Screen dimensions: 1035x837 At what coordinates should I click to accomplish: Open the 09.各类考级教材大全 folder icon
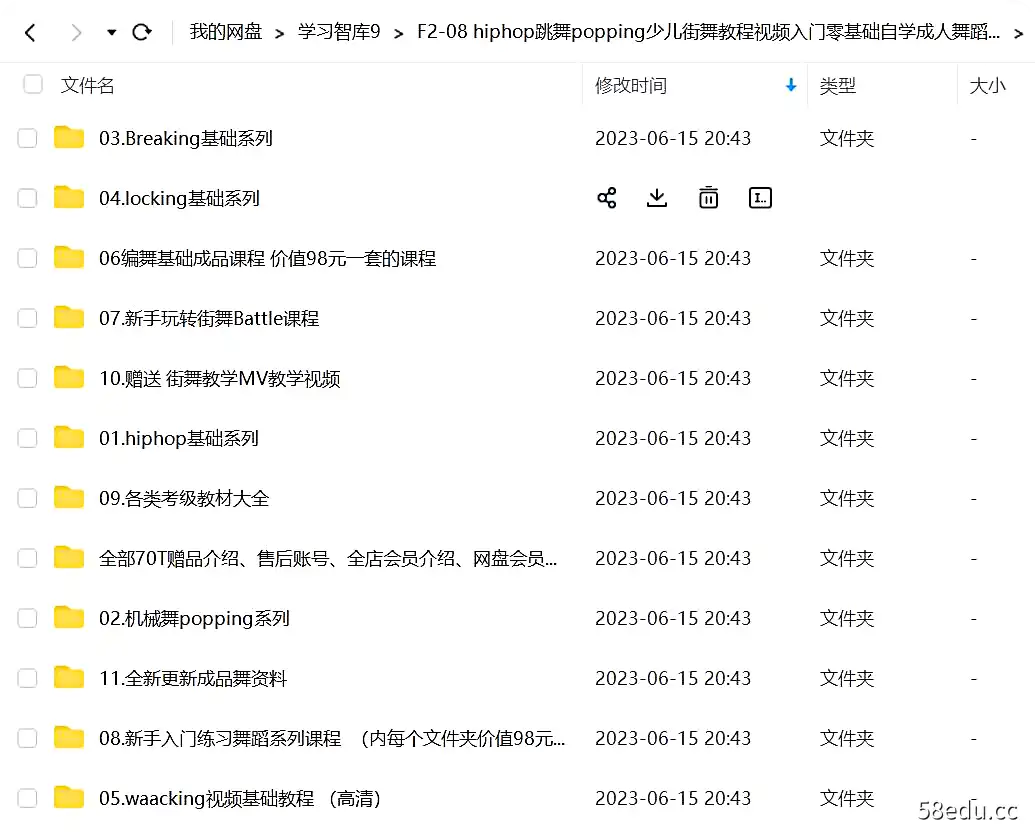pyautogui.click(x=67, y=497)
